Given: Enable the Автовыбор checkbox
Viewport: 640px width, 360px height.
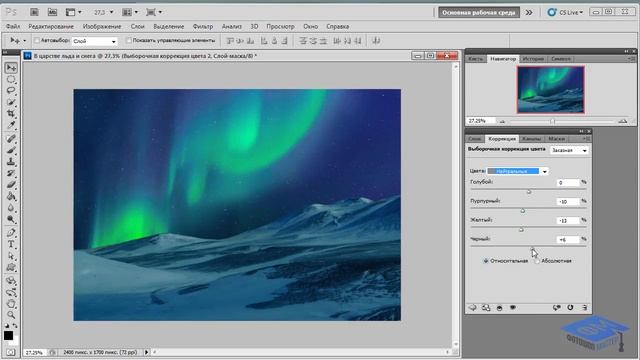Looking at the screenshot, I should (37, 40).
